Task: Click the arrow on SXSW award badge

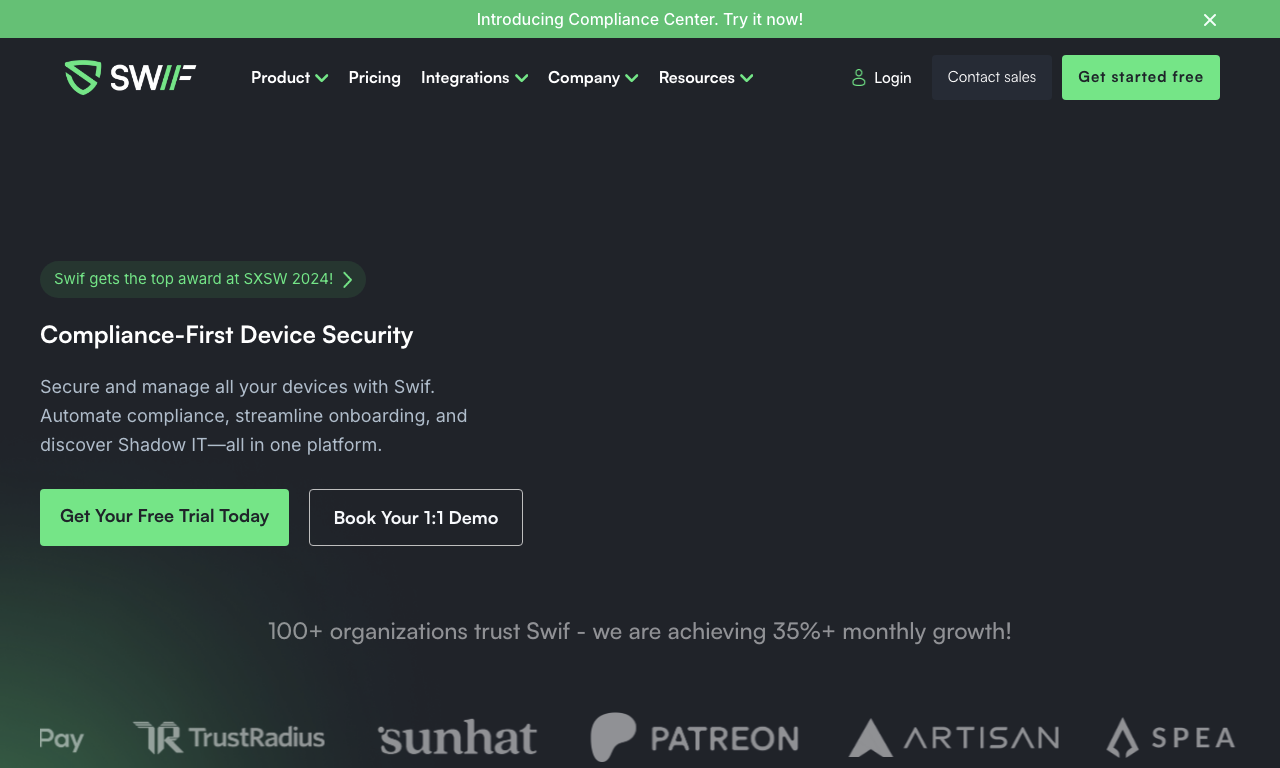Action: coord(347,280)
